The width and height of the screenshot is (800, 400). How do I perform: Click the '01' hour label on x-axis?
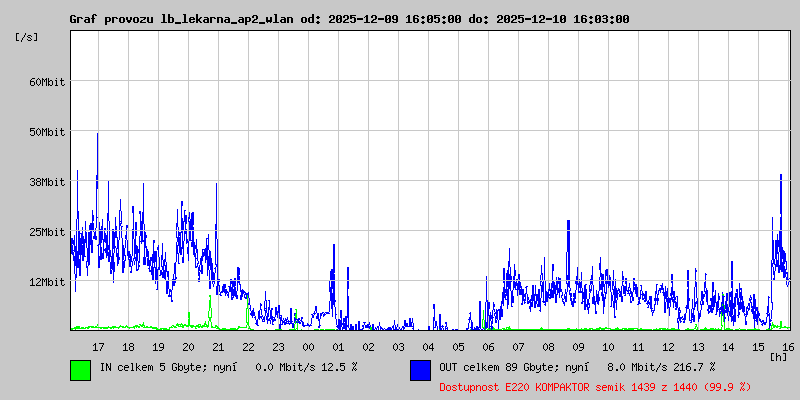pos(338,347)
